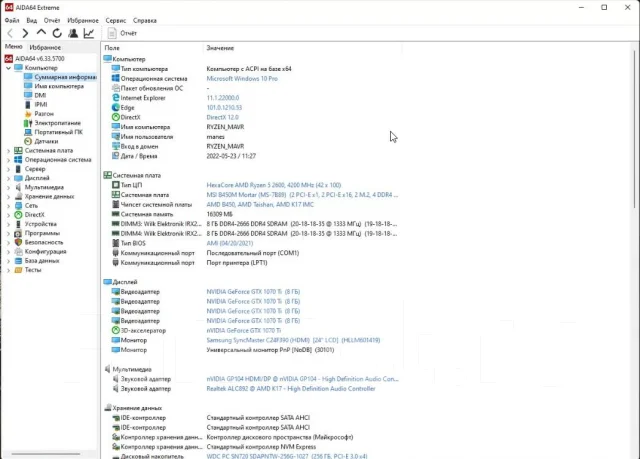640x459 pixels.
Task: Expand the Хранение данных tree node
Action: 8,197
